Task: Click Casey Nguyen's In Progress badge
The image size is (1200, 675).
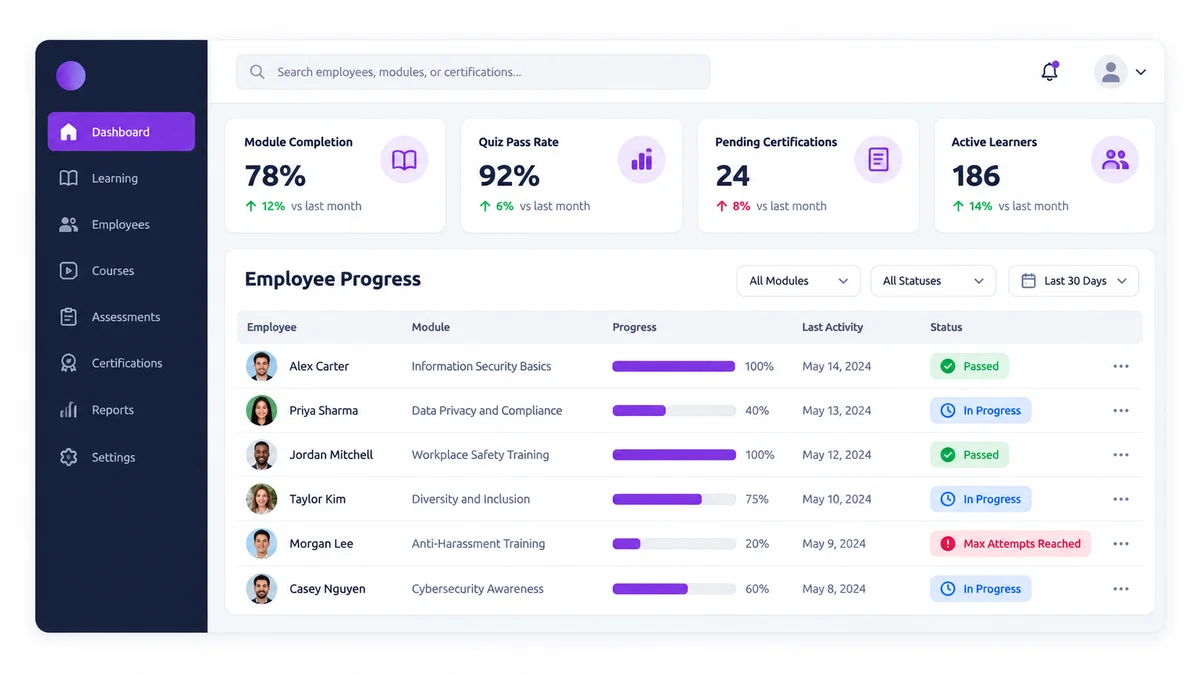Action: pyautogui.click(x=980, y=589)
